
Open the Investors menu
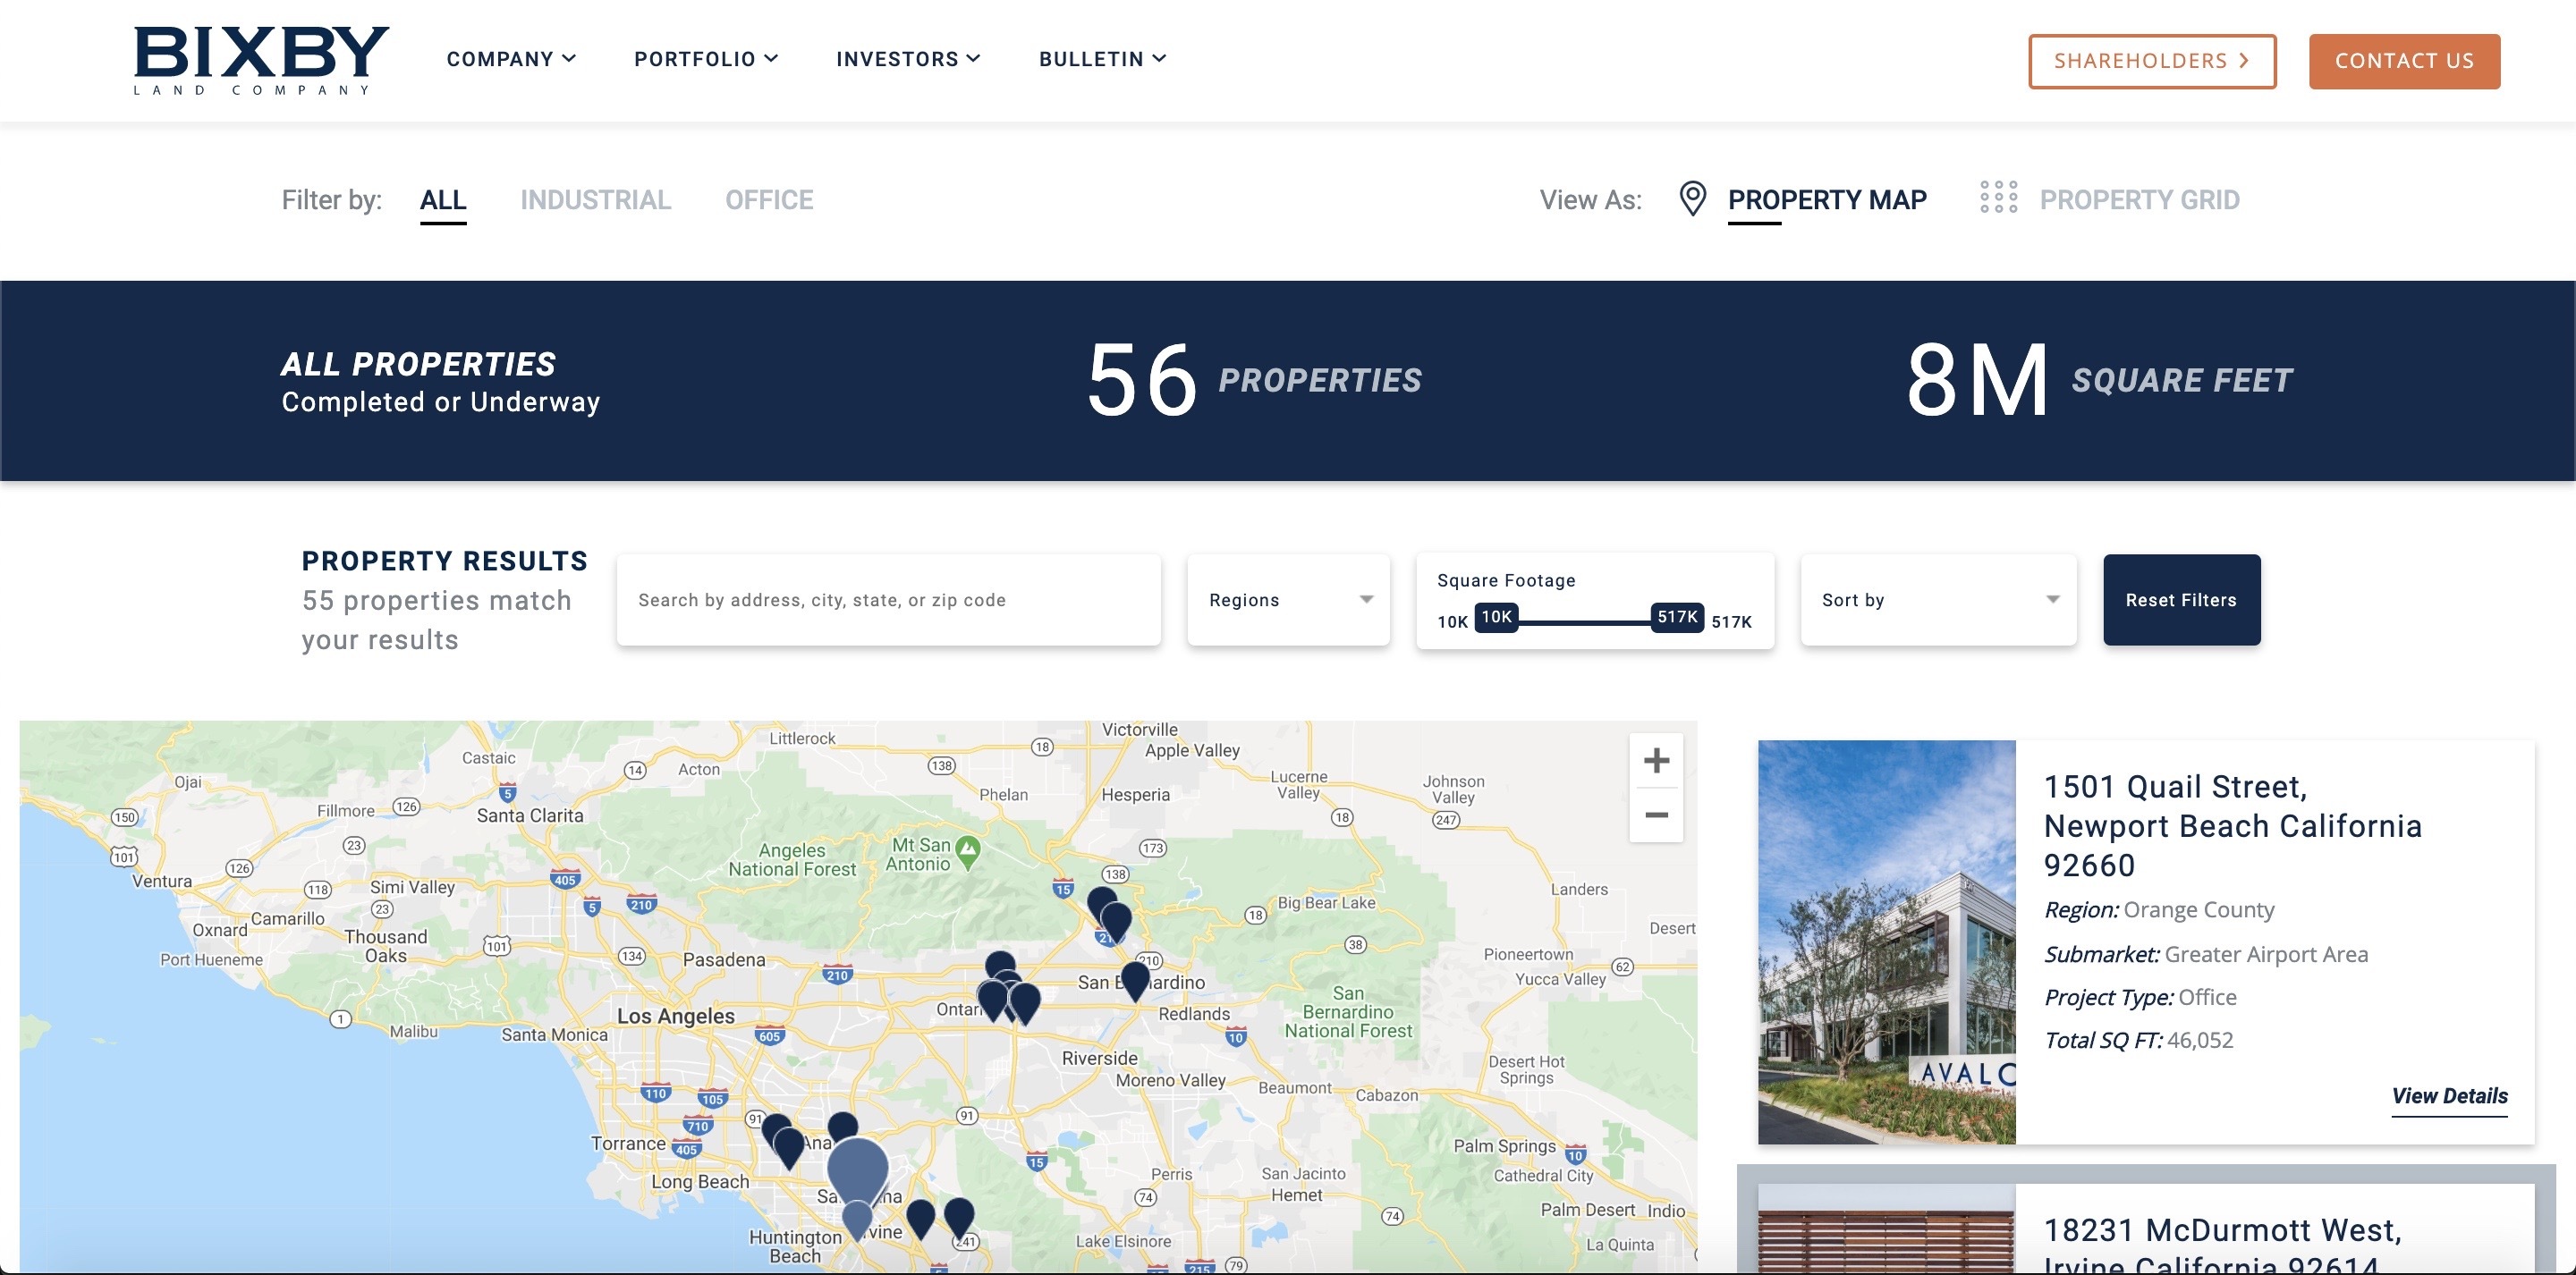(907, 59)
